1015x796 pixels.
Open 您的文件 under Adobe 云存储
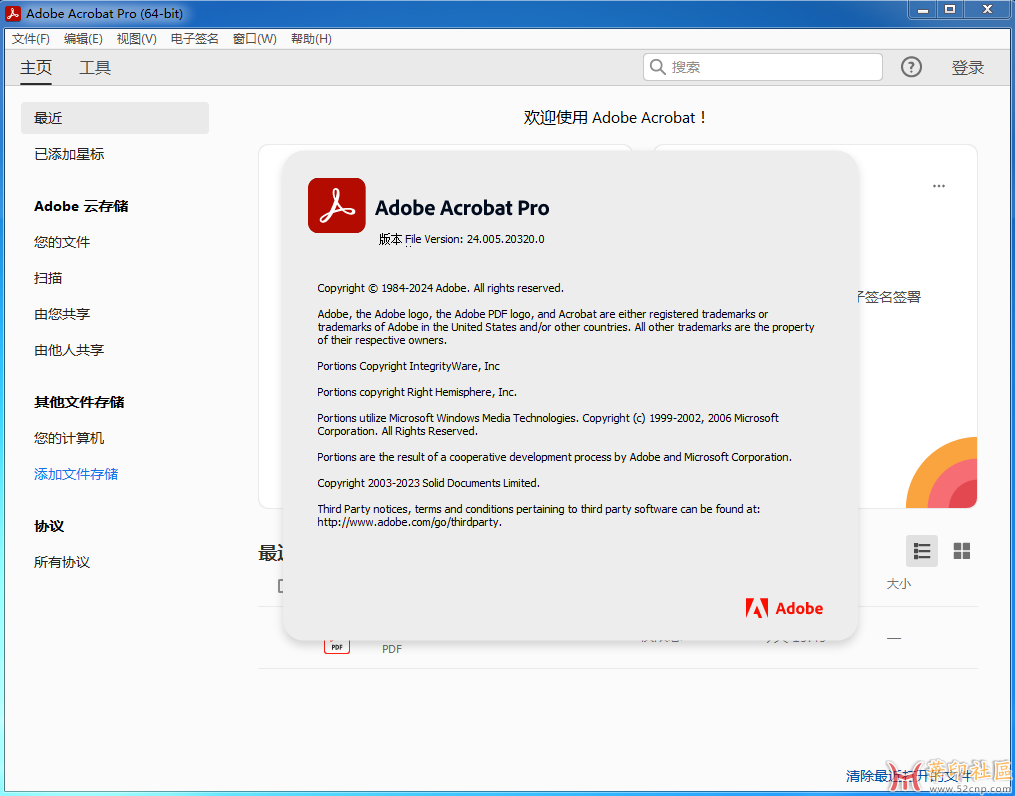click(x=62, y=242)
